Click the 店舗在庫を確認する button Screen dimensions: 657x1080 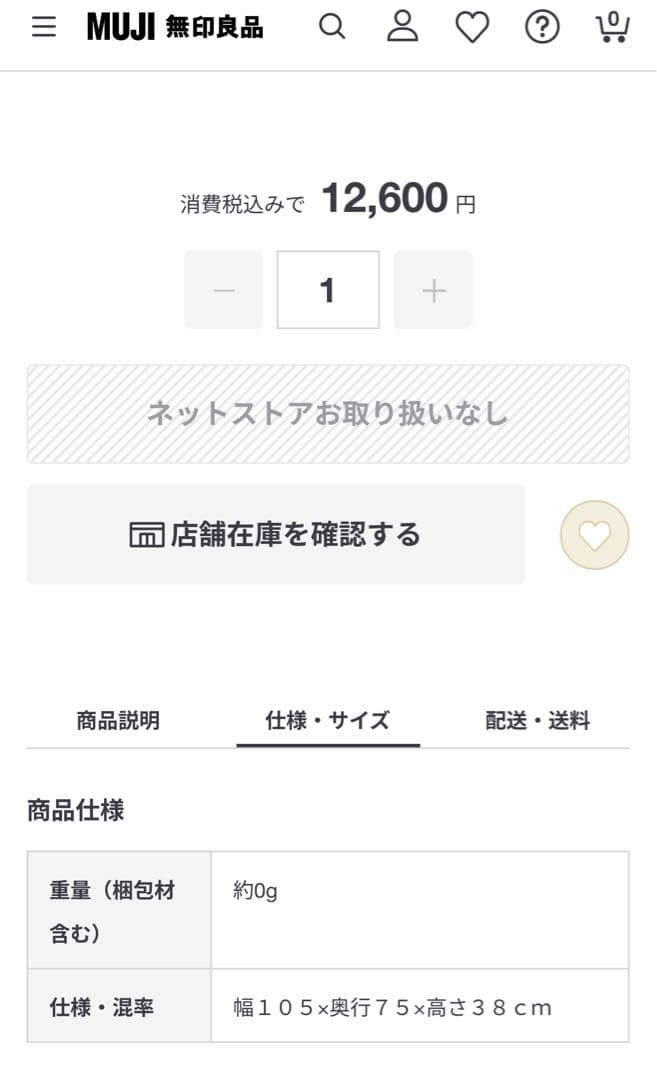tap(276, 534)
